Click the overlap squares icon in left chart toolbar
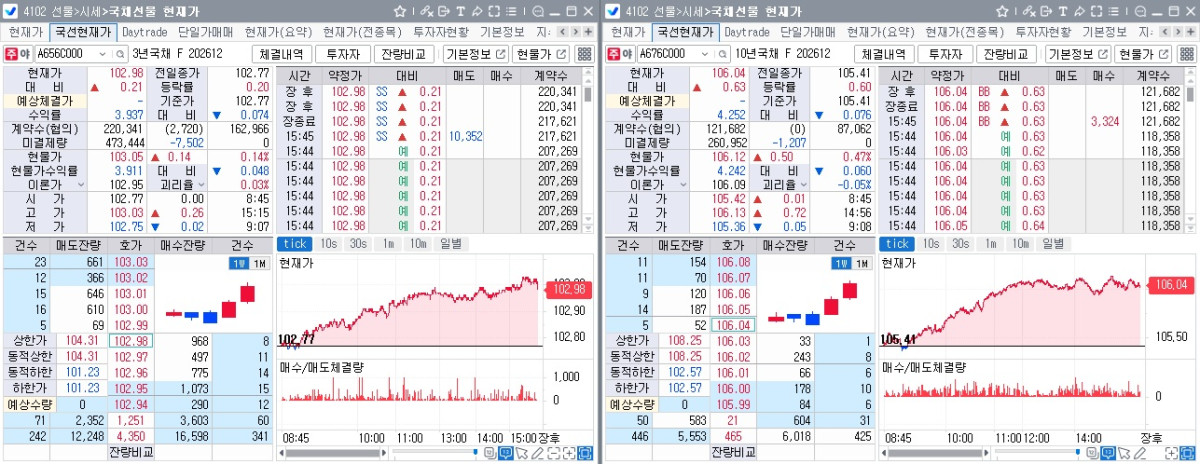The width and height of the screenshot is (1200, 464). (x=490, y=453)
